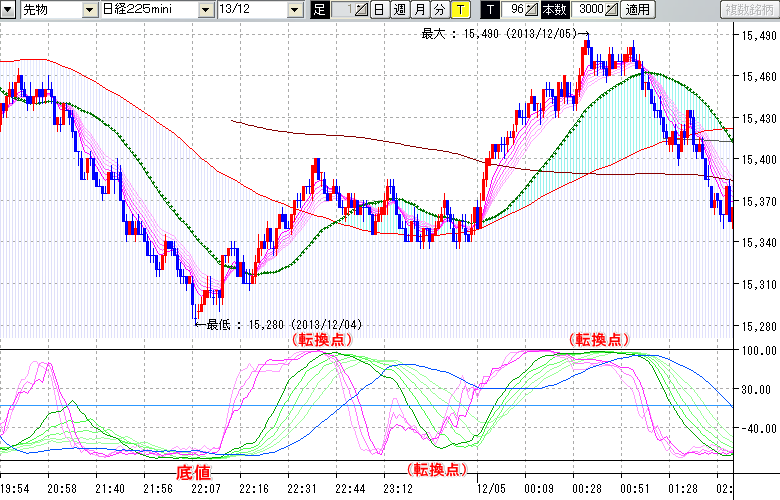Switch chart to 週 weekly bars
The height and width of the screenshot is (500, 780).
[399, 10]
